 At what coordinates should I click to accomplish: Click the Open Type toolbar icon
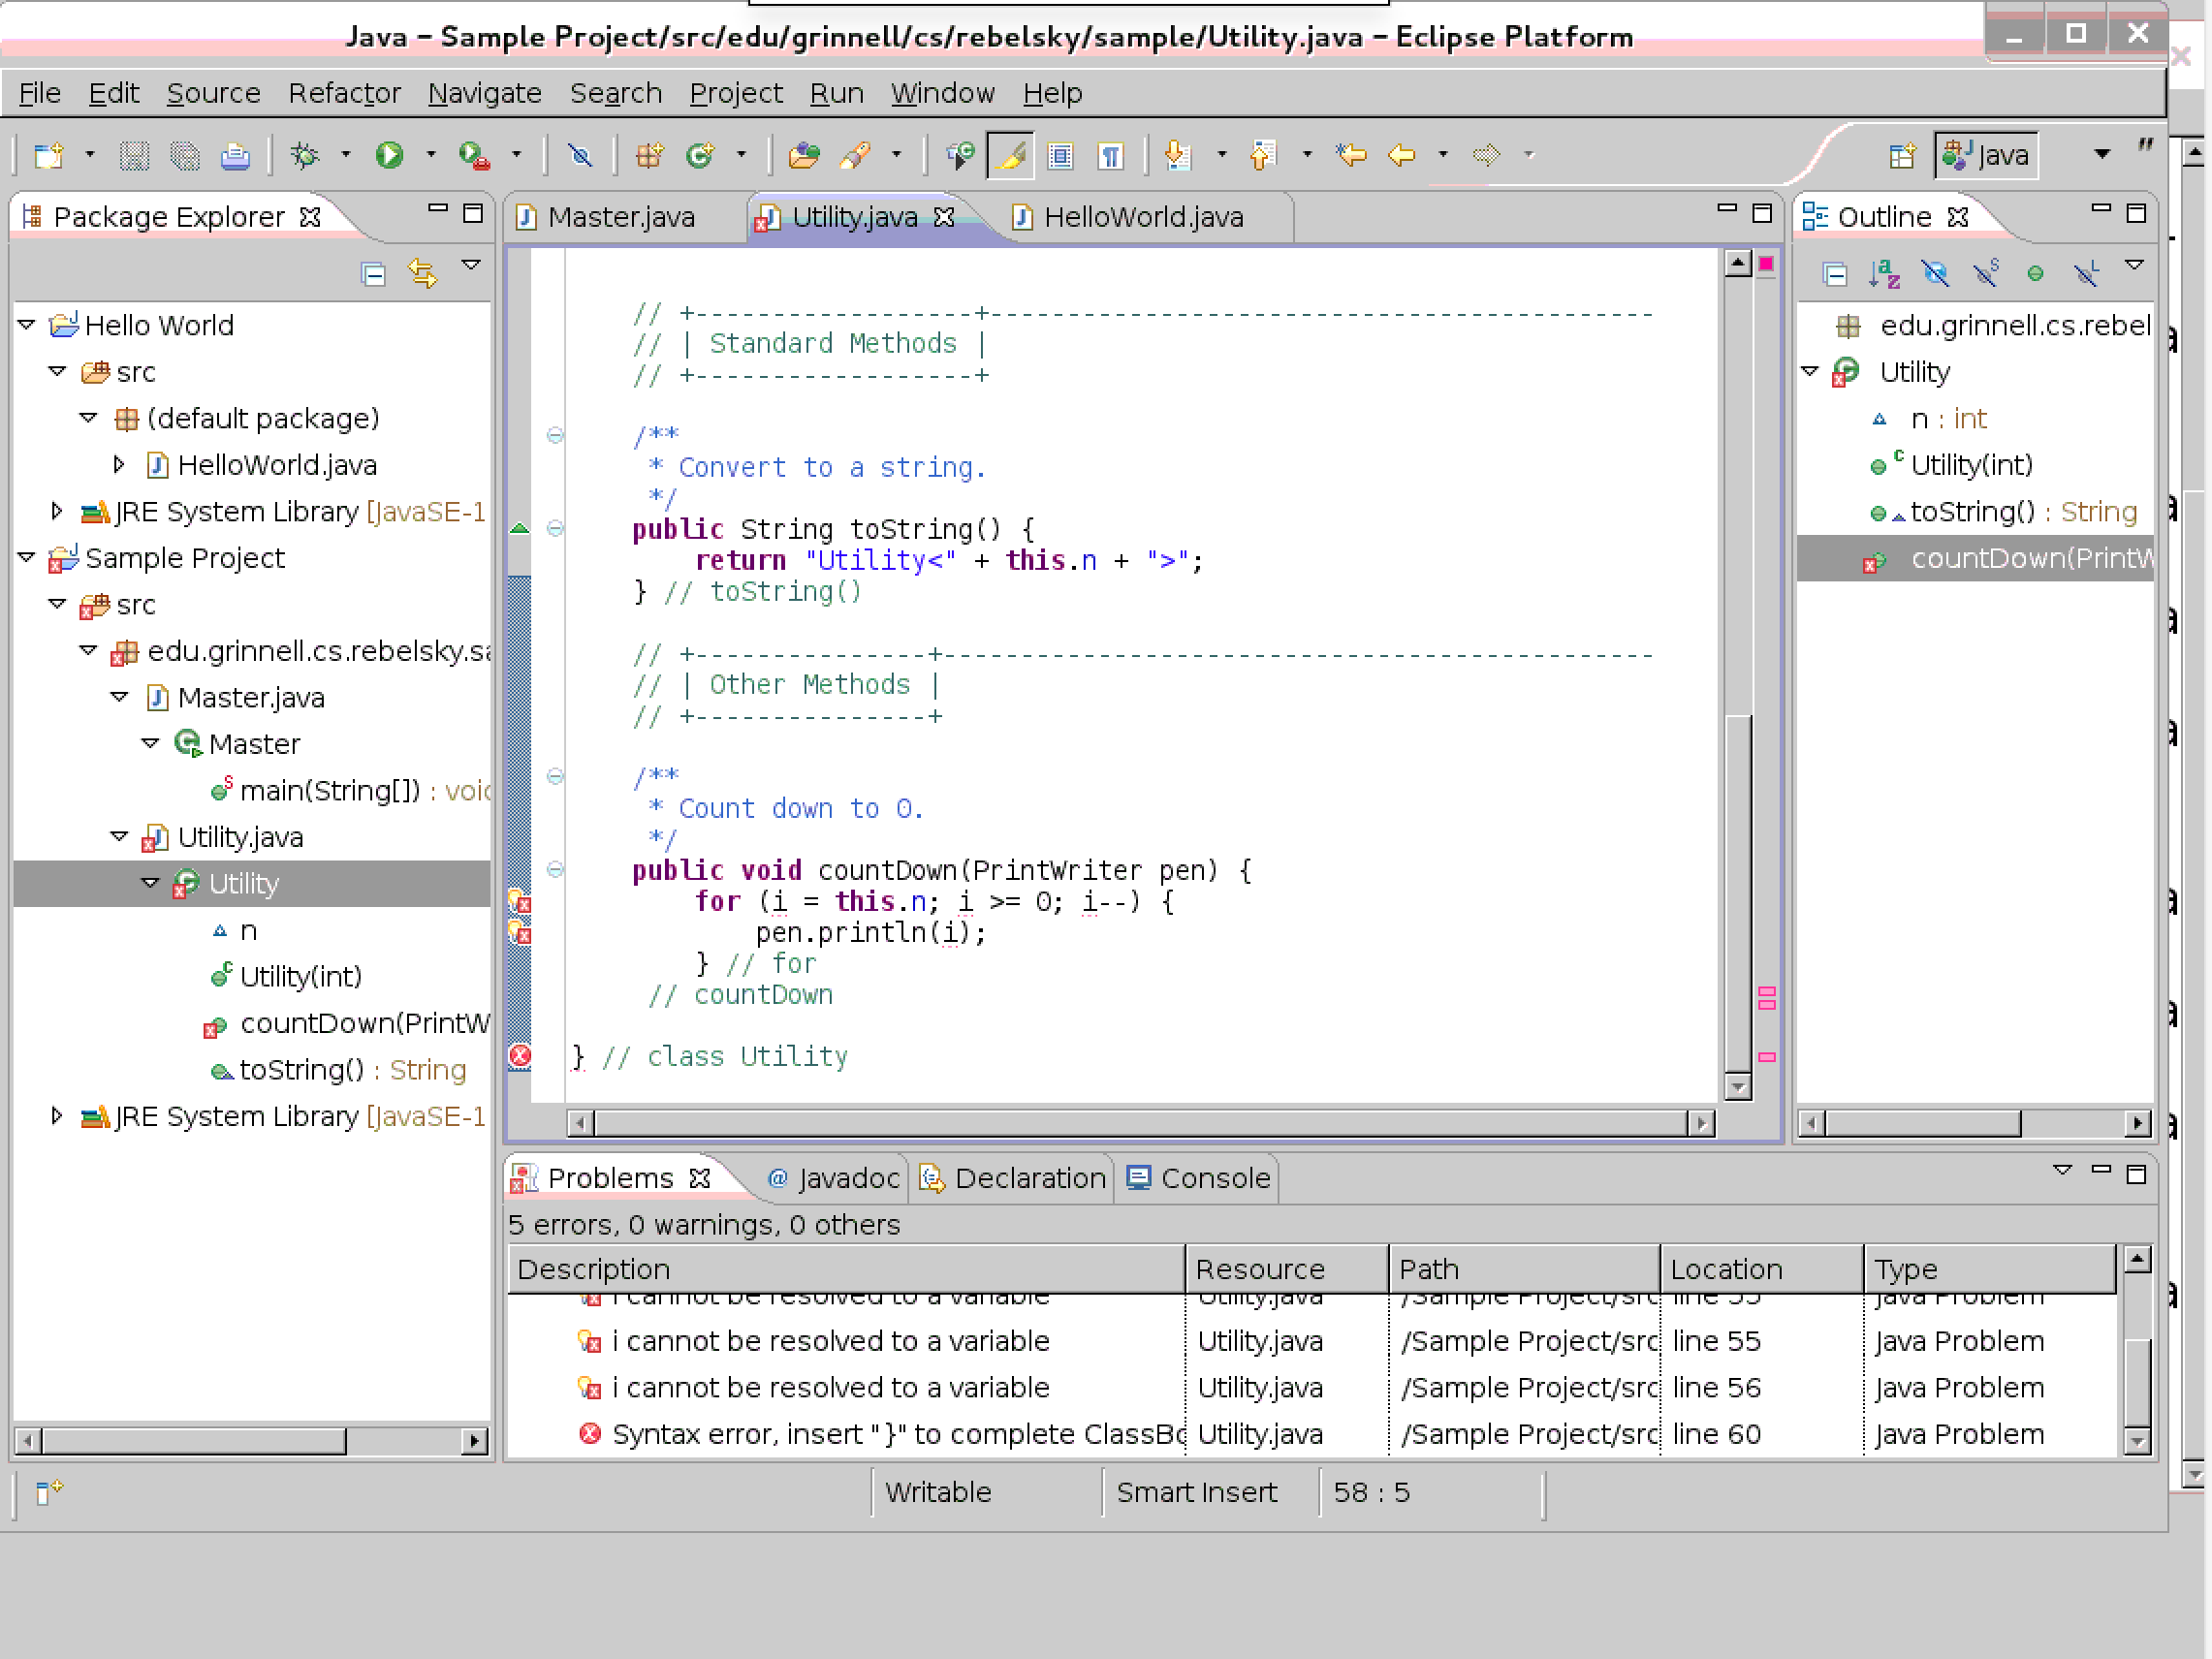coord(804,155)
